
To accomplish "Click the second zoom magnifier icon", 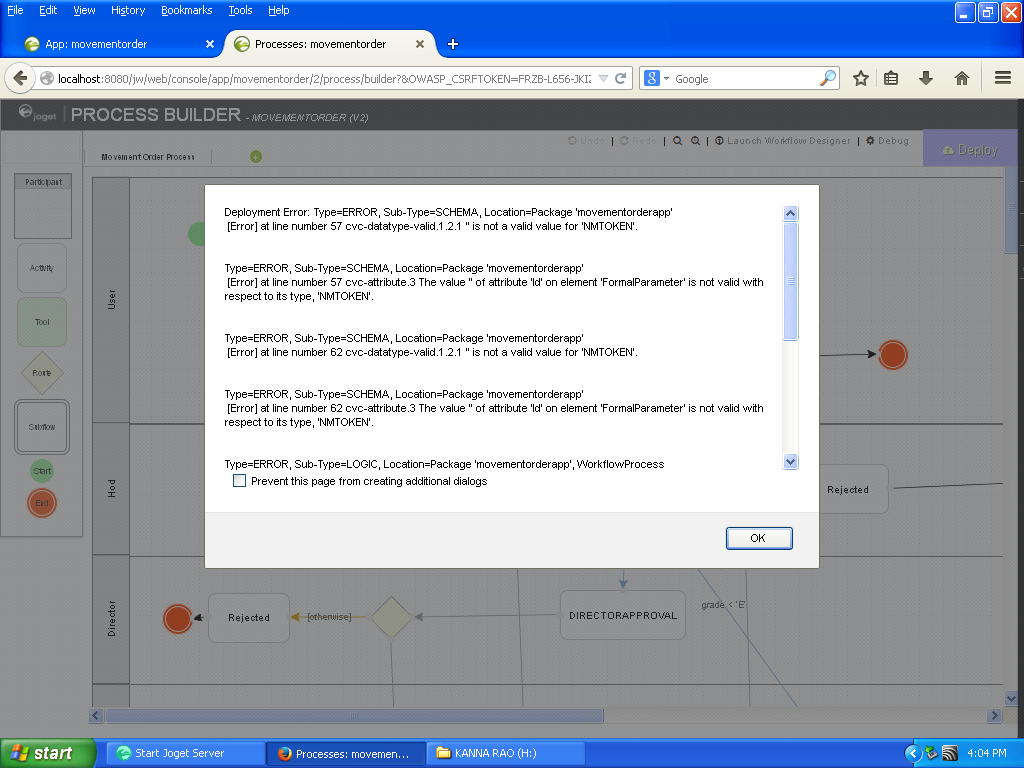I will (696, 140).
